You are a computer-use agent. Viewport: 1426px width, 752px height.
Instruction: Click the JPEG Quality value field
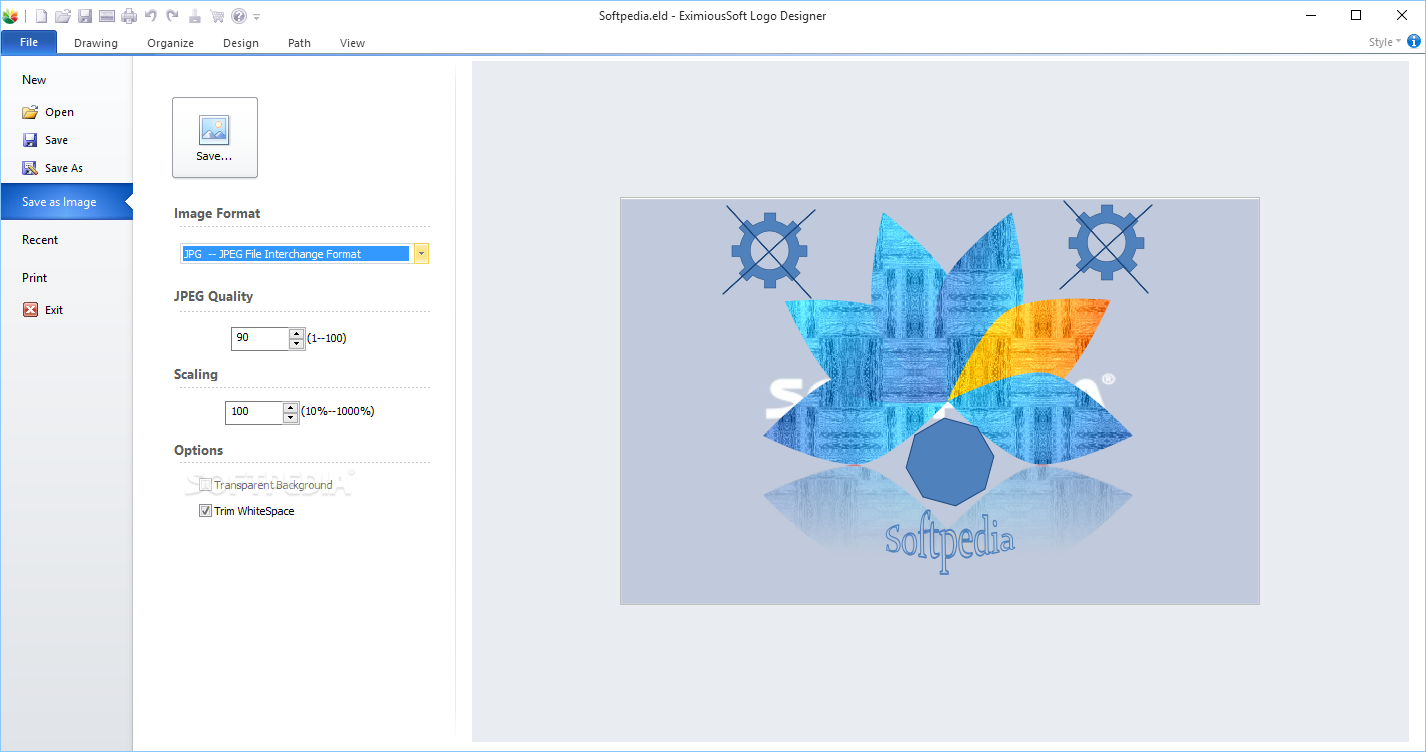click(x=260, y=338)
